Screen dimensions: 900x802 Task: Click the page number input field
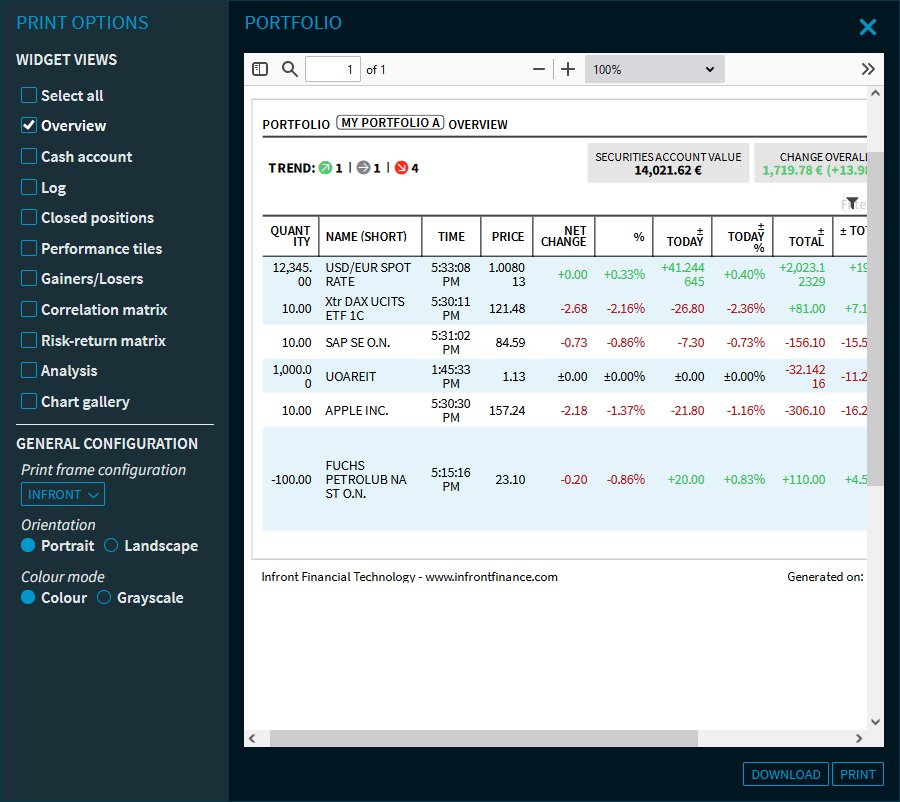click(x=332, y=69)
